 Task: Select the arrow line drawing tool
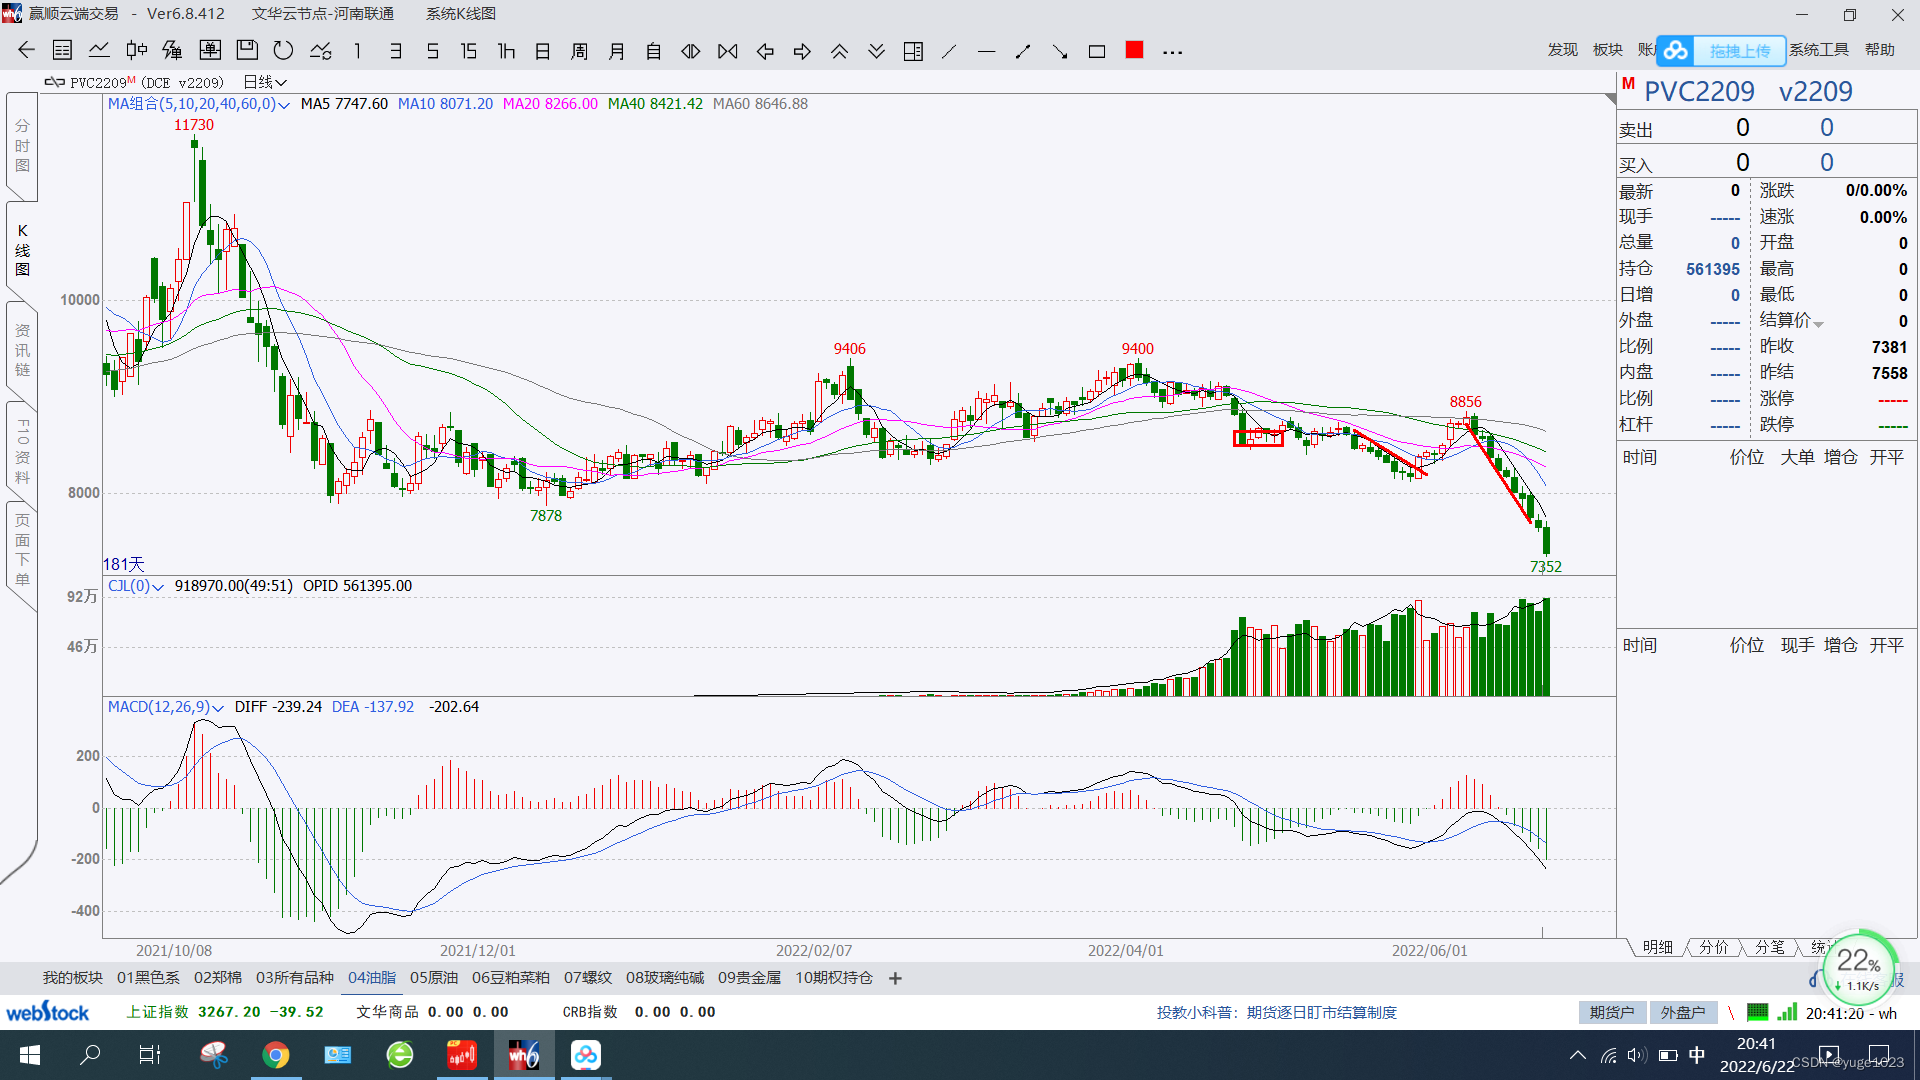[1060, 51]
